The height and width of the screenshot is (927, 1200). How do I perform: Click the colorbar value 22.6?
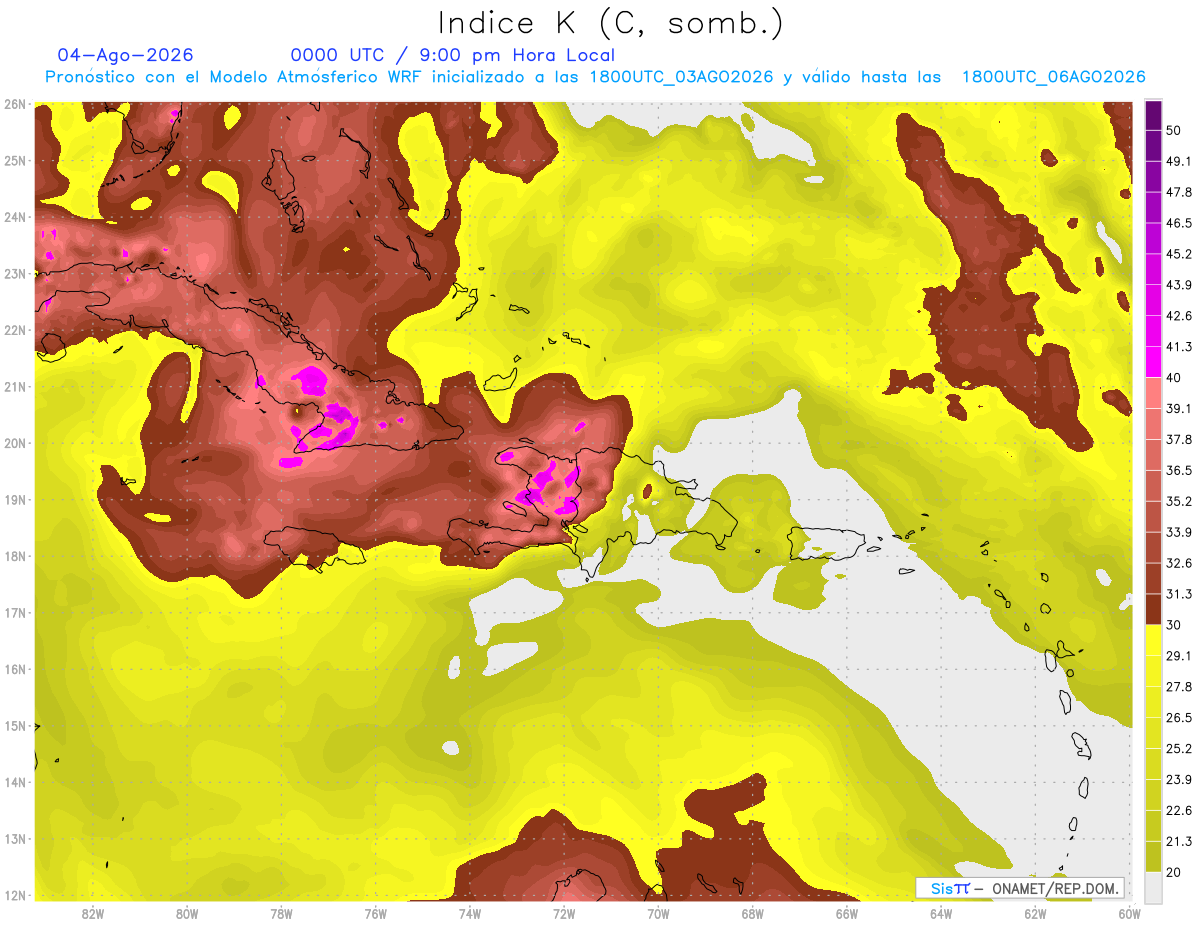click(x=1179, y=810)
